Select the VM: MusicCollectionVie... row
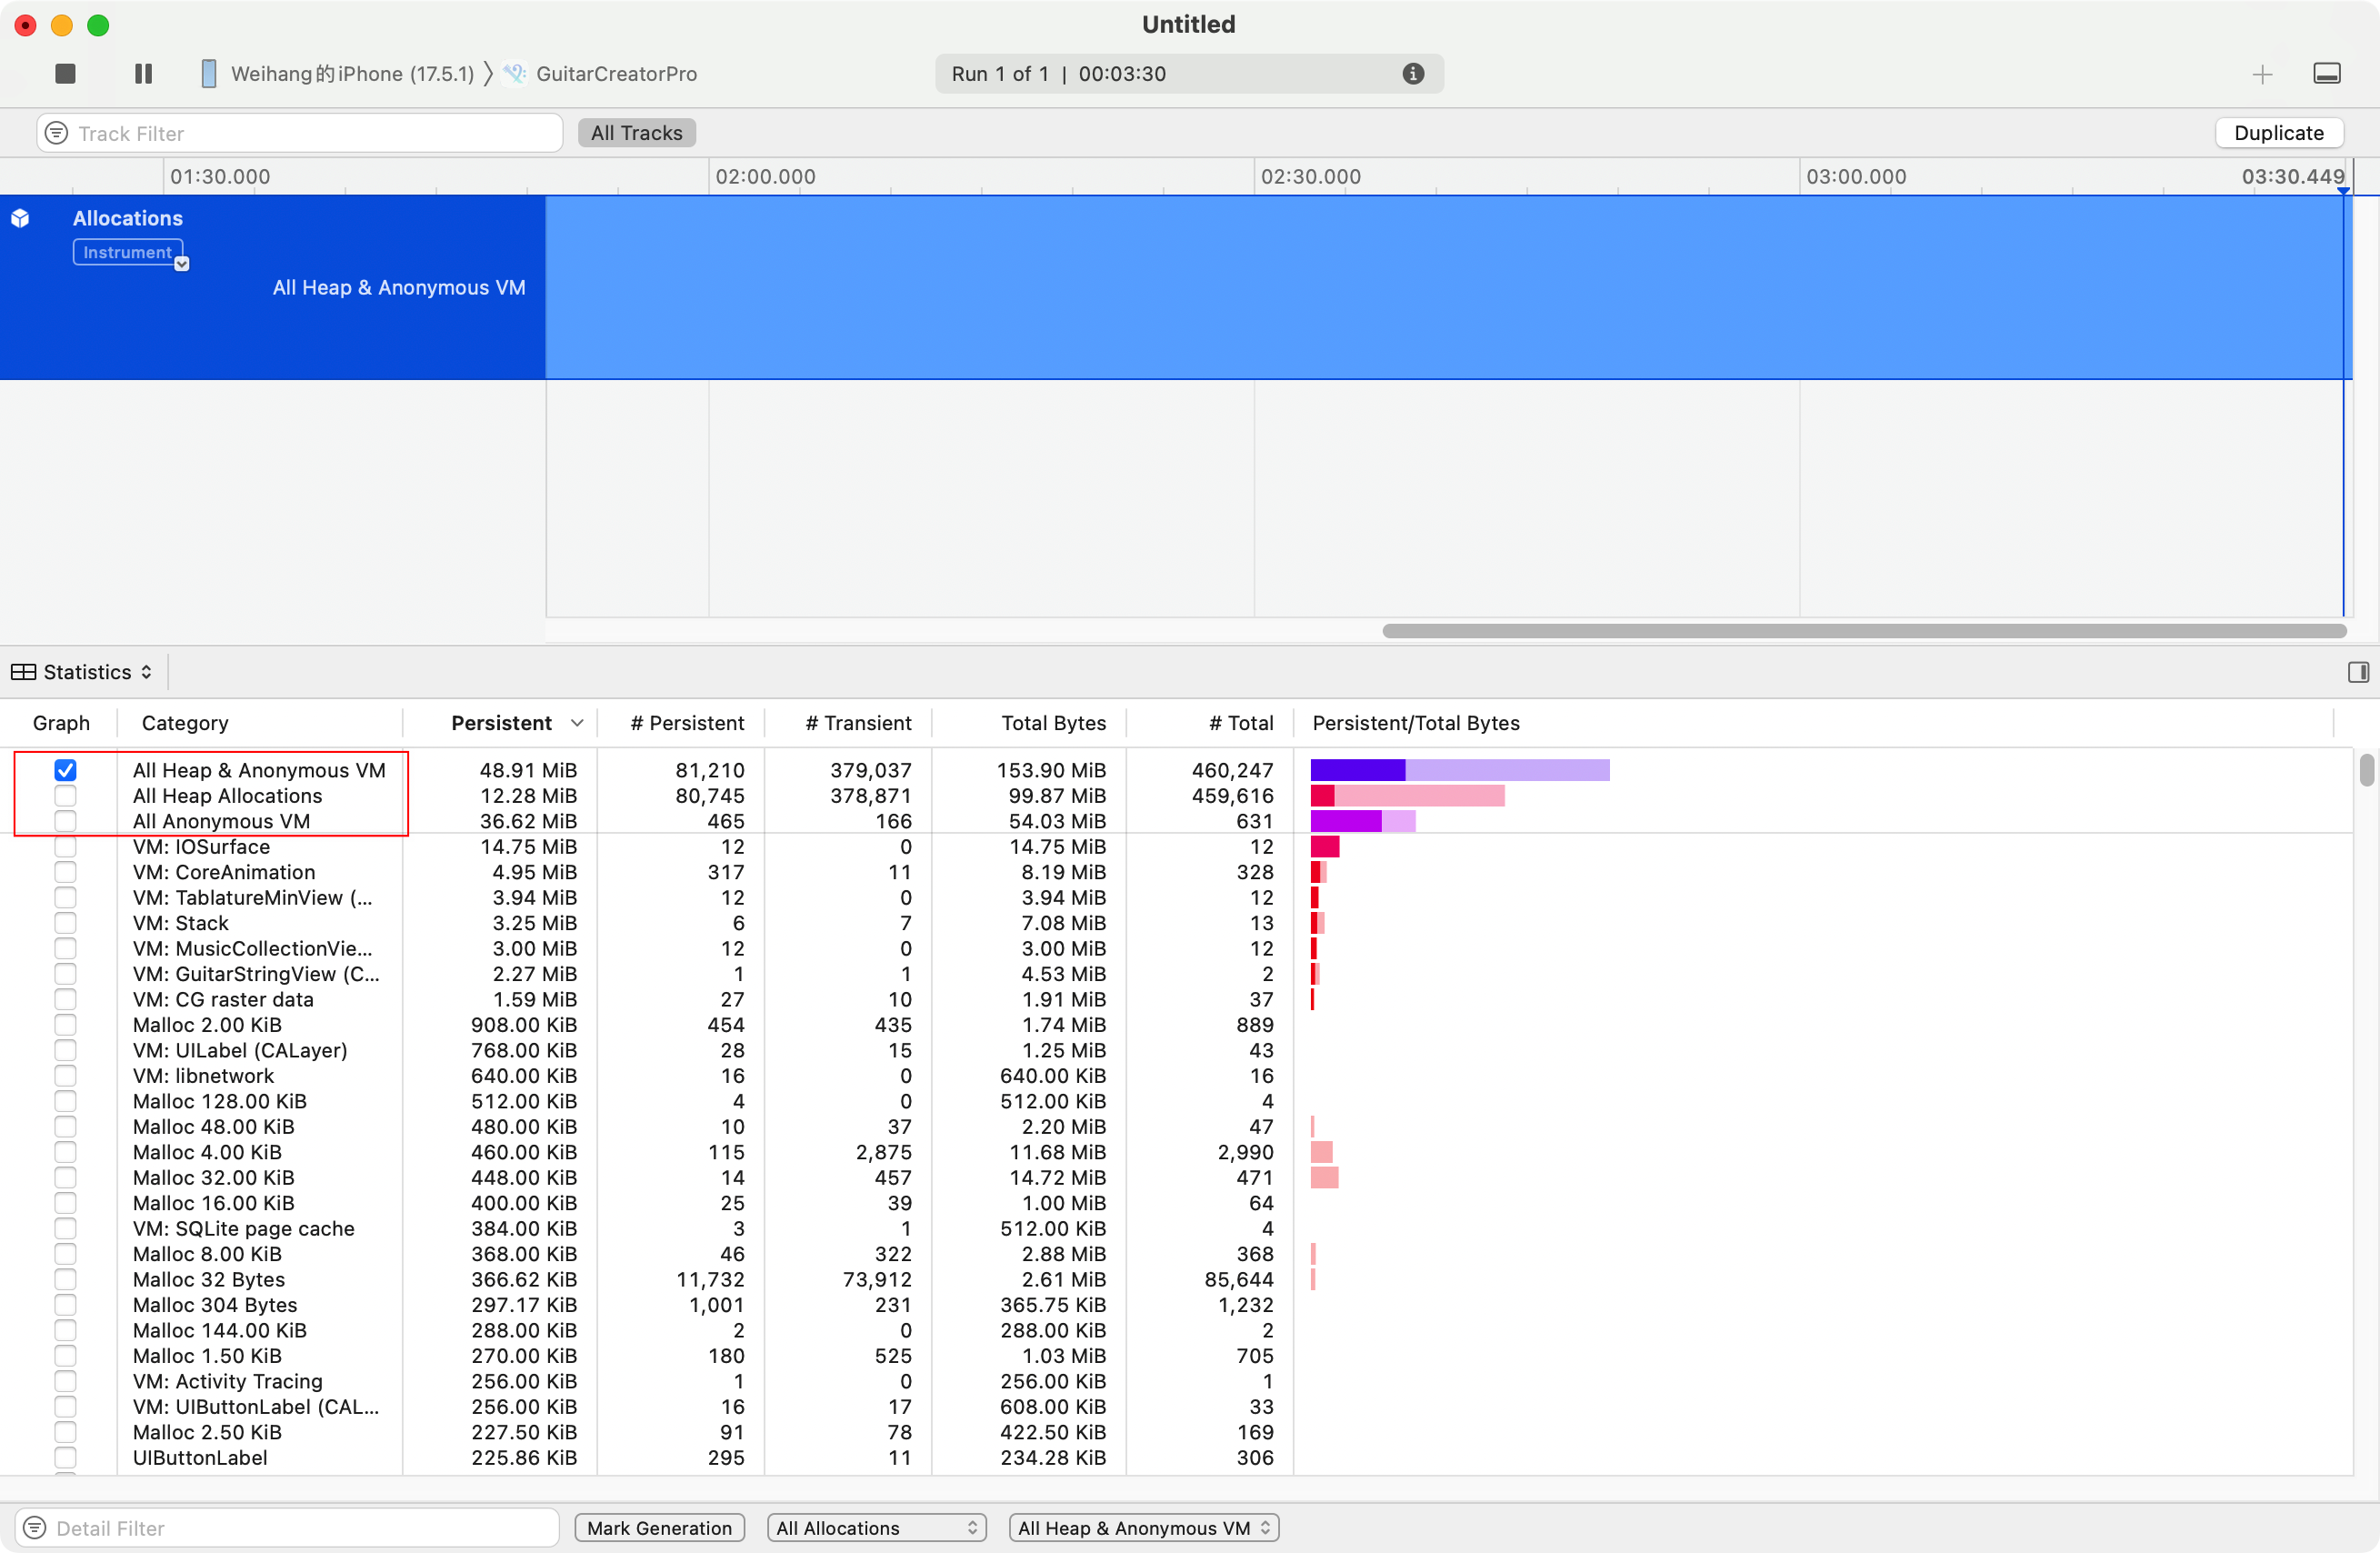Image resolution: width=2380 pixels, height=1553 pixels. point(1176,948)
